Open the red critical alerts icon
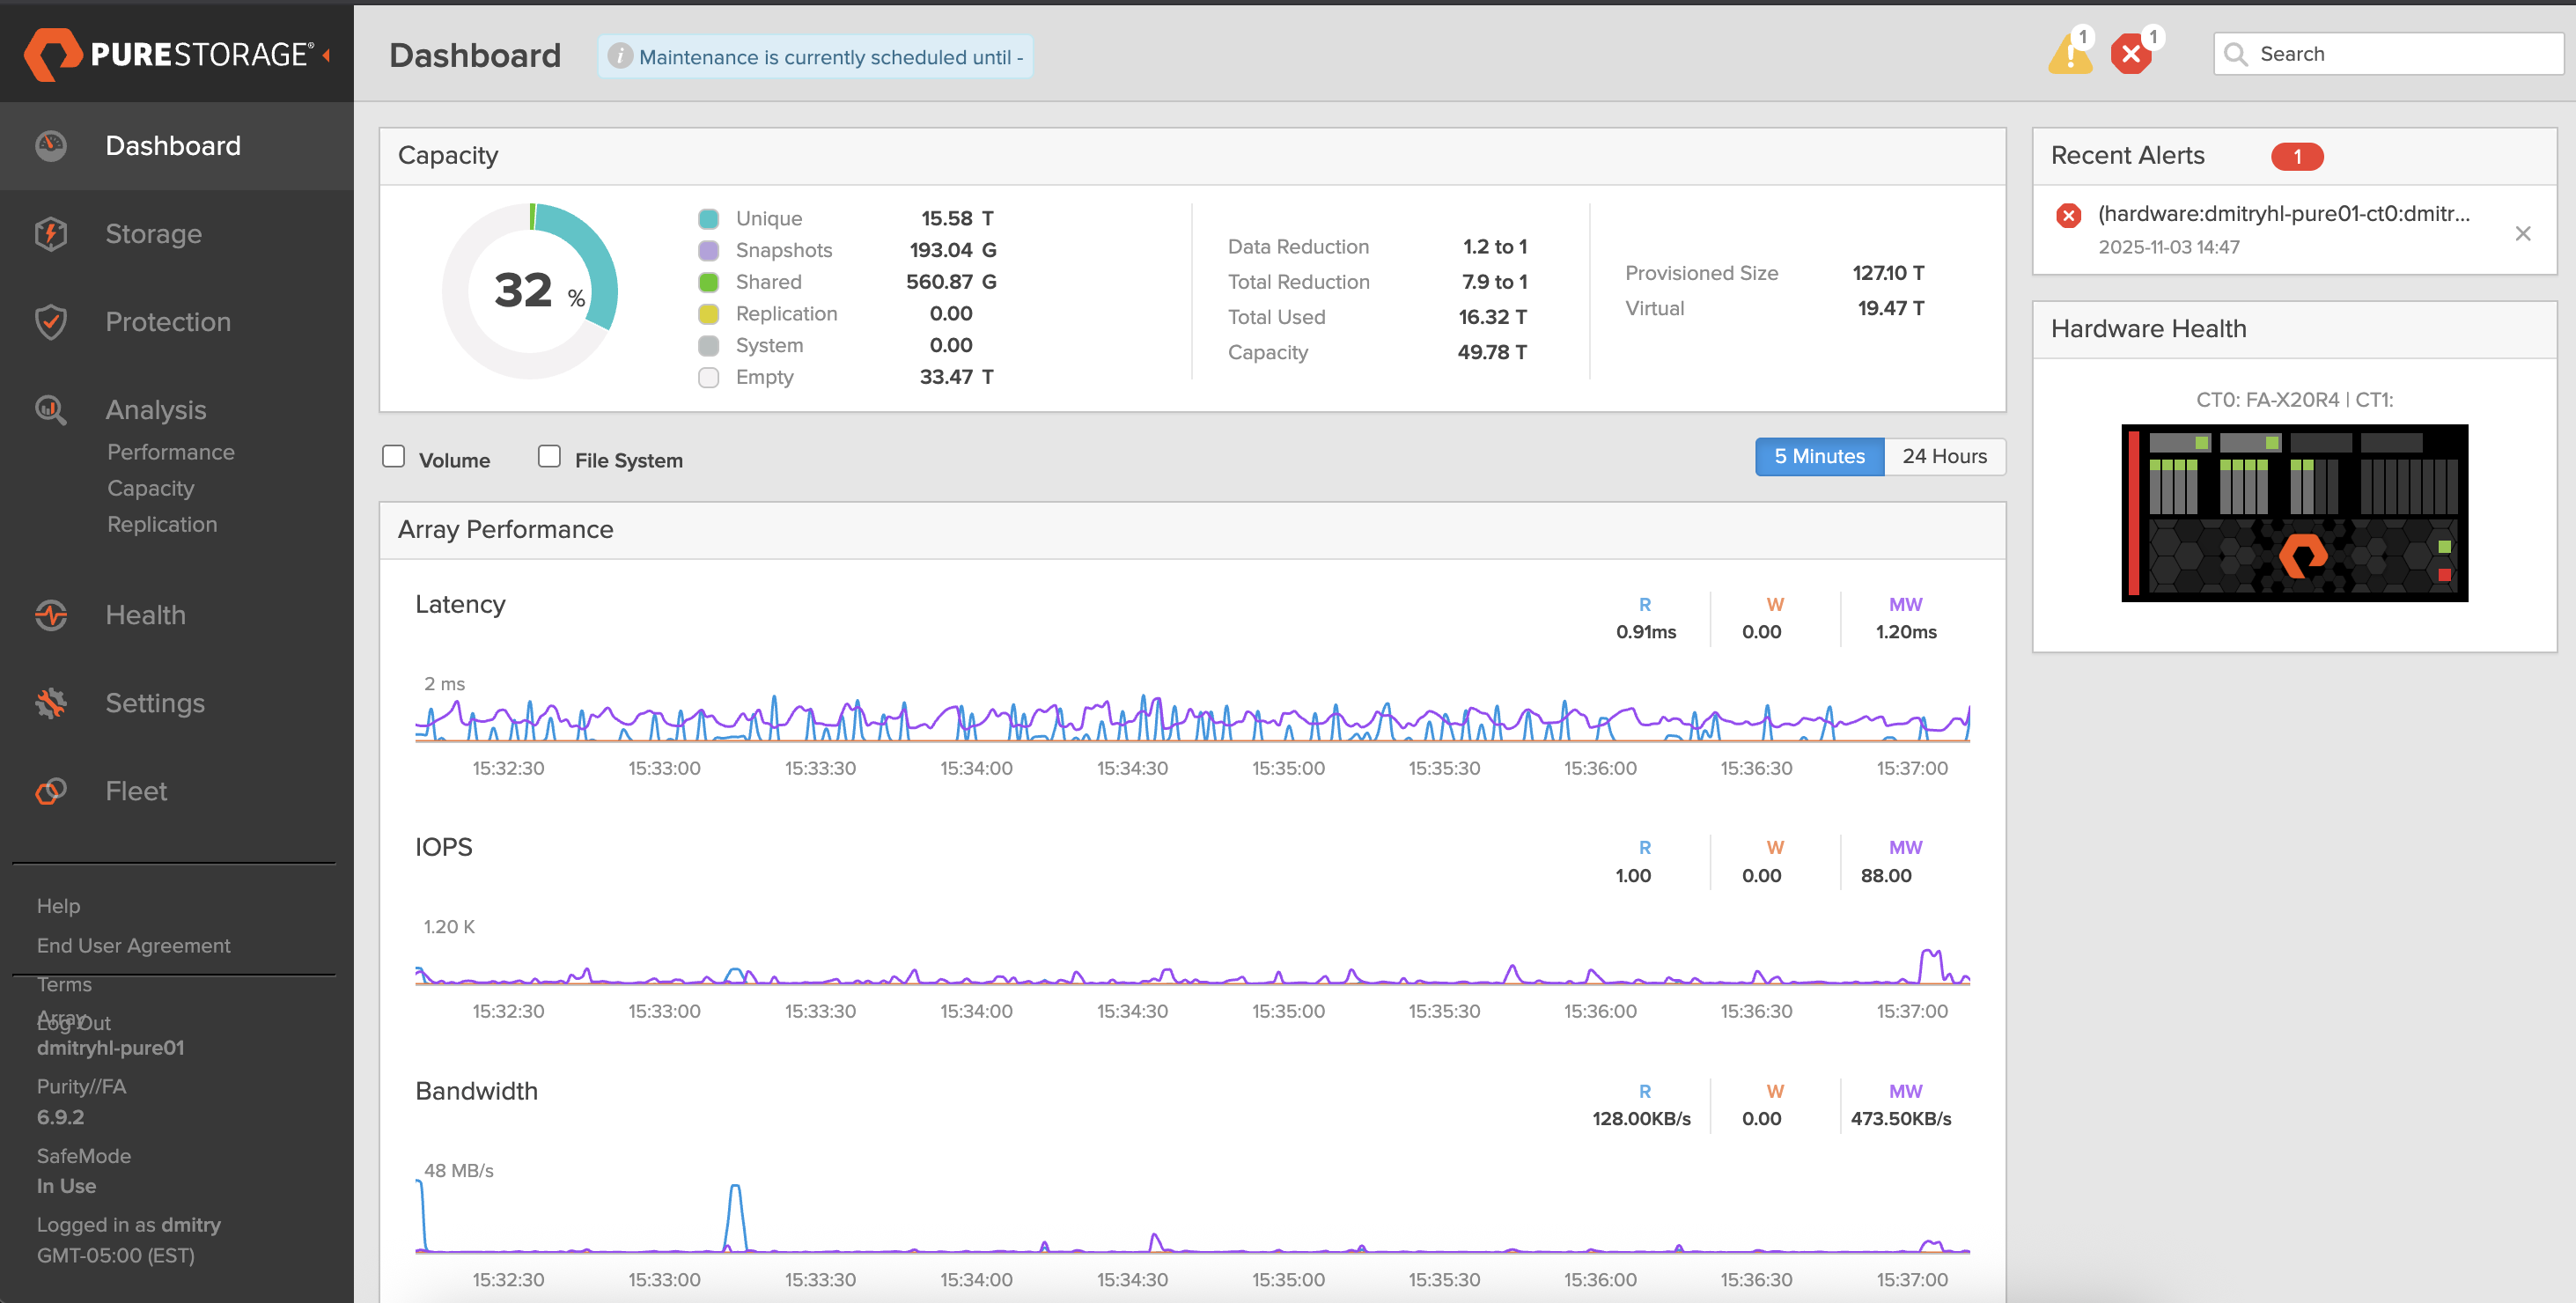This screenshot has height=1303, width=2576. [2131, 55]
